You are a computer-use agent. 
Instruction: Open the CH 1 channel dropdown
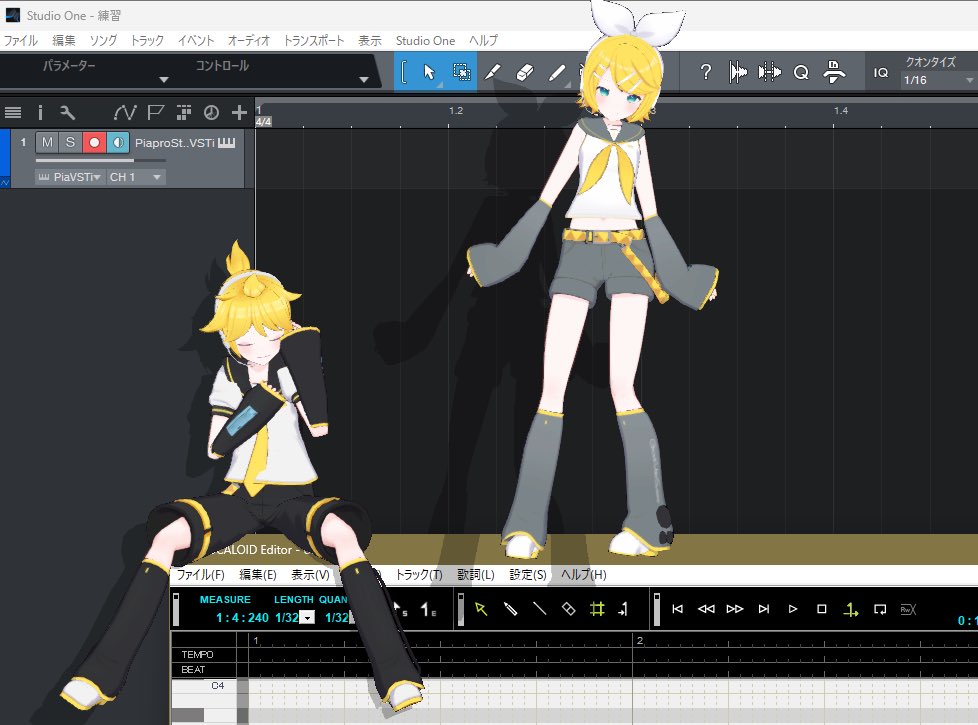(135, 177)
